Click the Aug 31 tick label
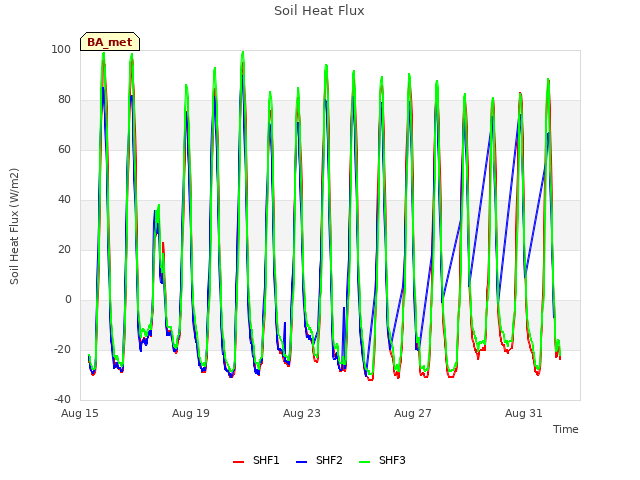This screenshot has height=480, width=640. (x=524, y=413)
